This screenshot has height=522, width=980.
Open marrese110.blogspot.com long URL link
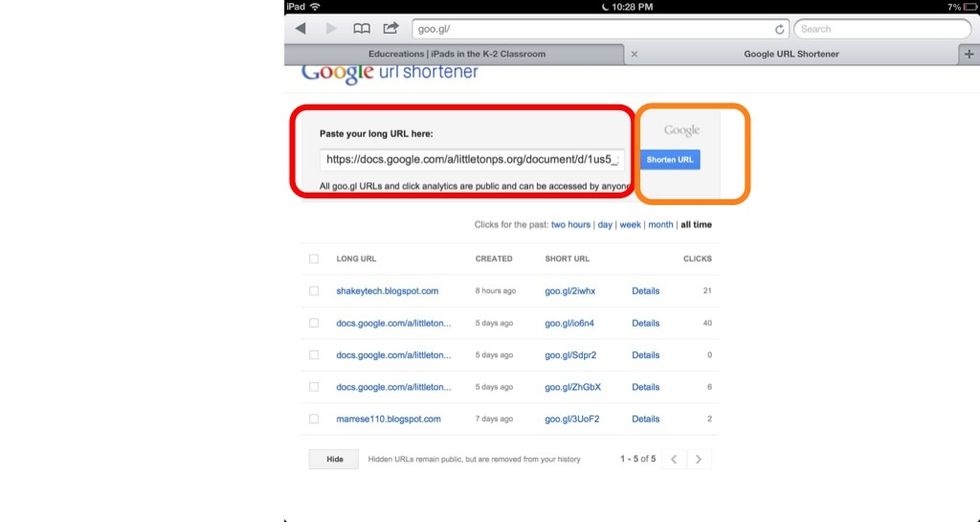point(388,419)
